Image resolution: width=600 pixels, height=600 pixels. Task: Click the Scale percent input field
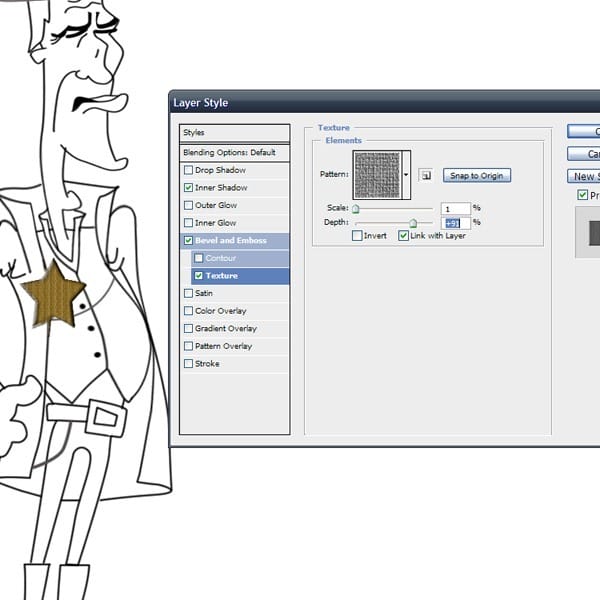coord(455,209)
